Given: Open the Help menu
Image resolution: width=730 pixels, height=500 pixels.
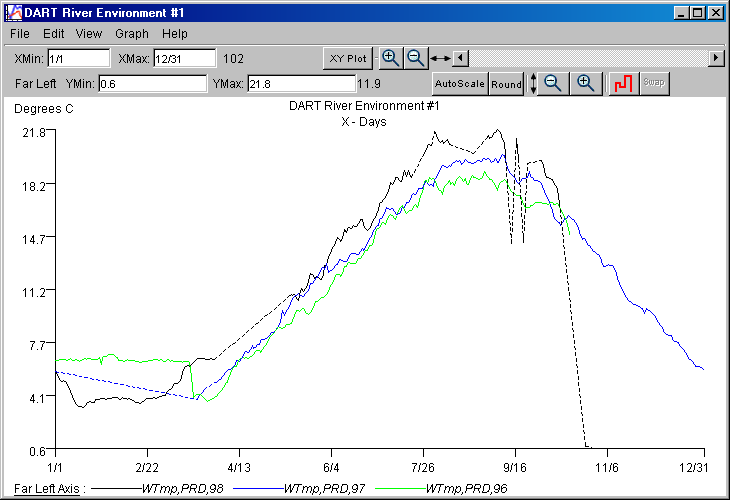Looking at the screenshot, I should [175, 34].
